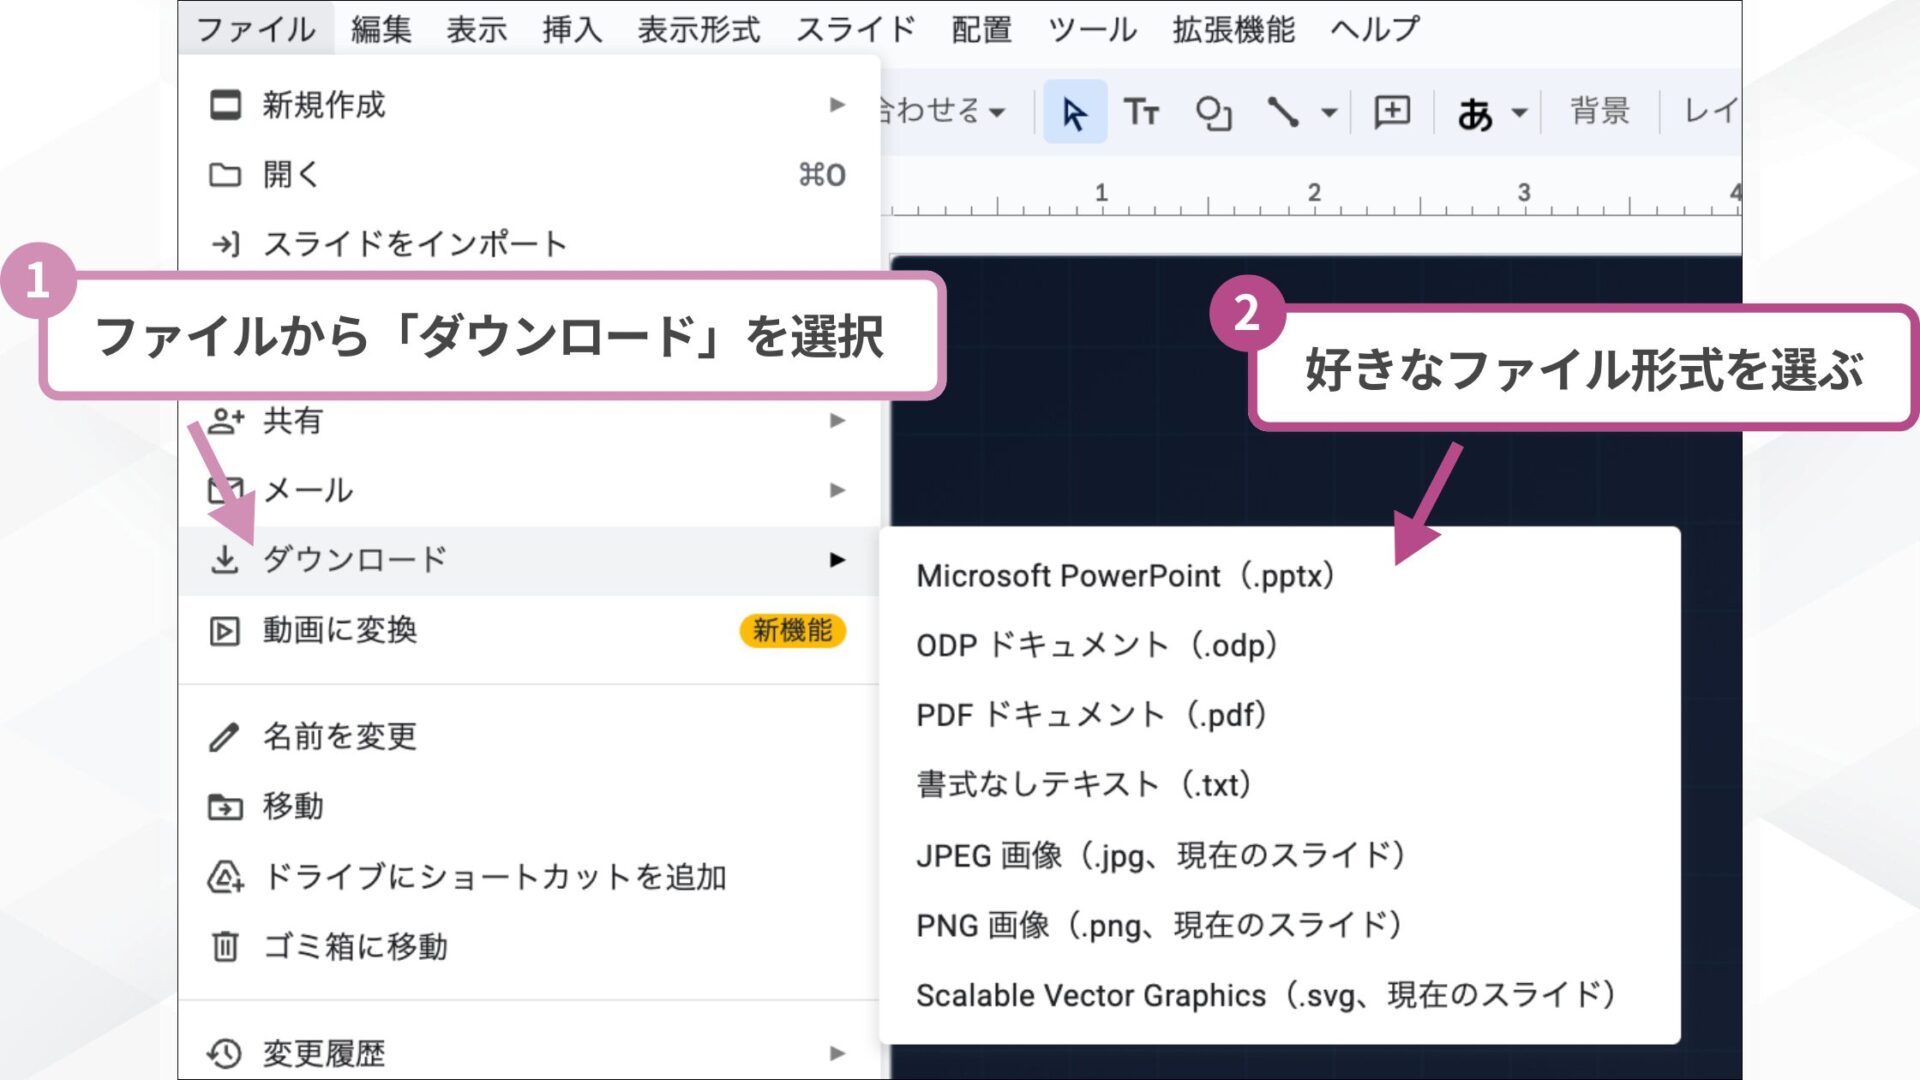This screenshot has height=1080, width=1920.
Task: Select the text box tool
Action: 1143,112
